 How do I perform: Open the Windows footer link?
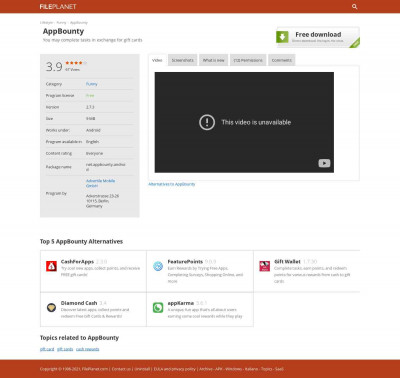pos(234,369)
